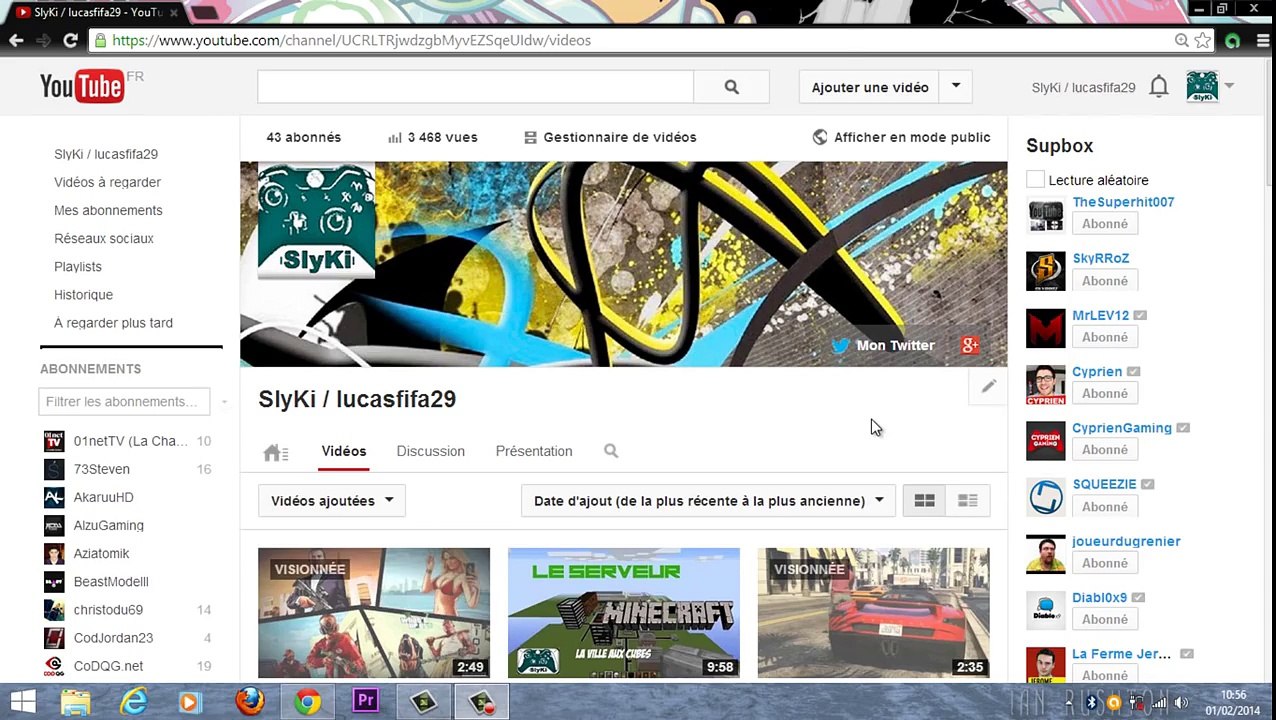Viewport: 1276px width, 720px height.
Task: Open Vidéos à regarder in sidebar
Action: [107, 182]
